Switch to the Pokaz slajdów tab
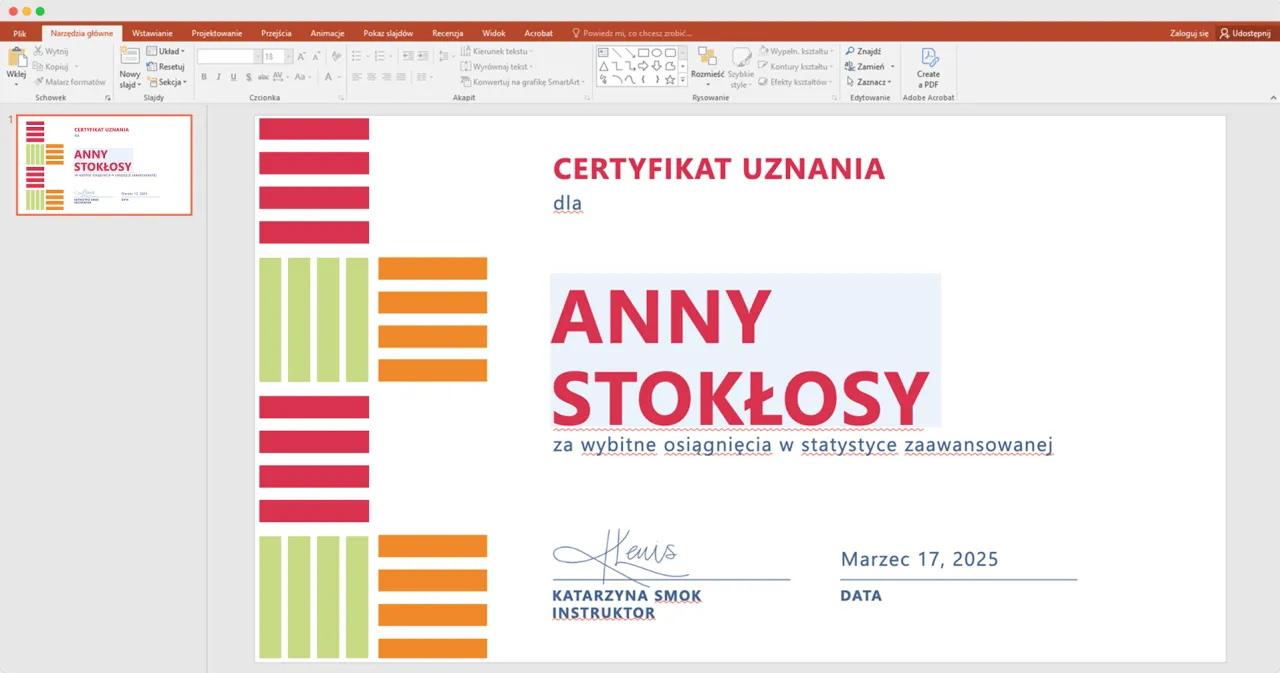 (x=388, y=33)
